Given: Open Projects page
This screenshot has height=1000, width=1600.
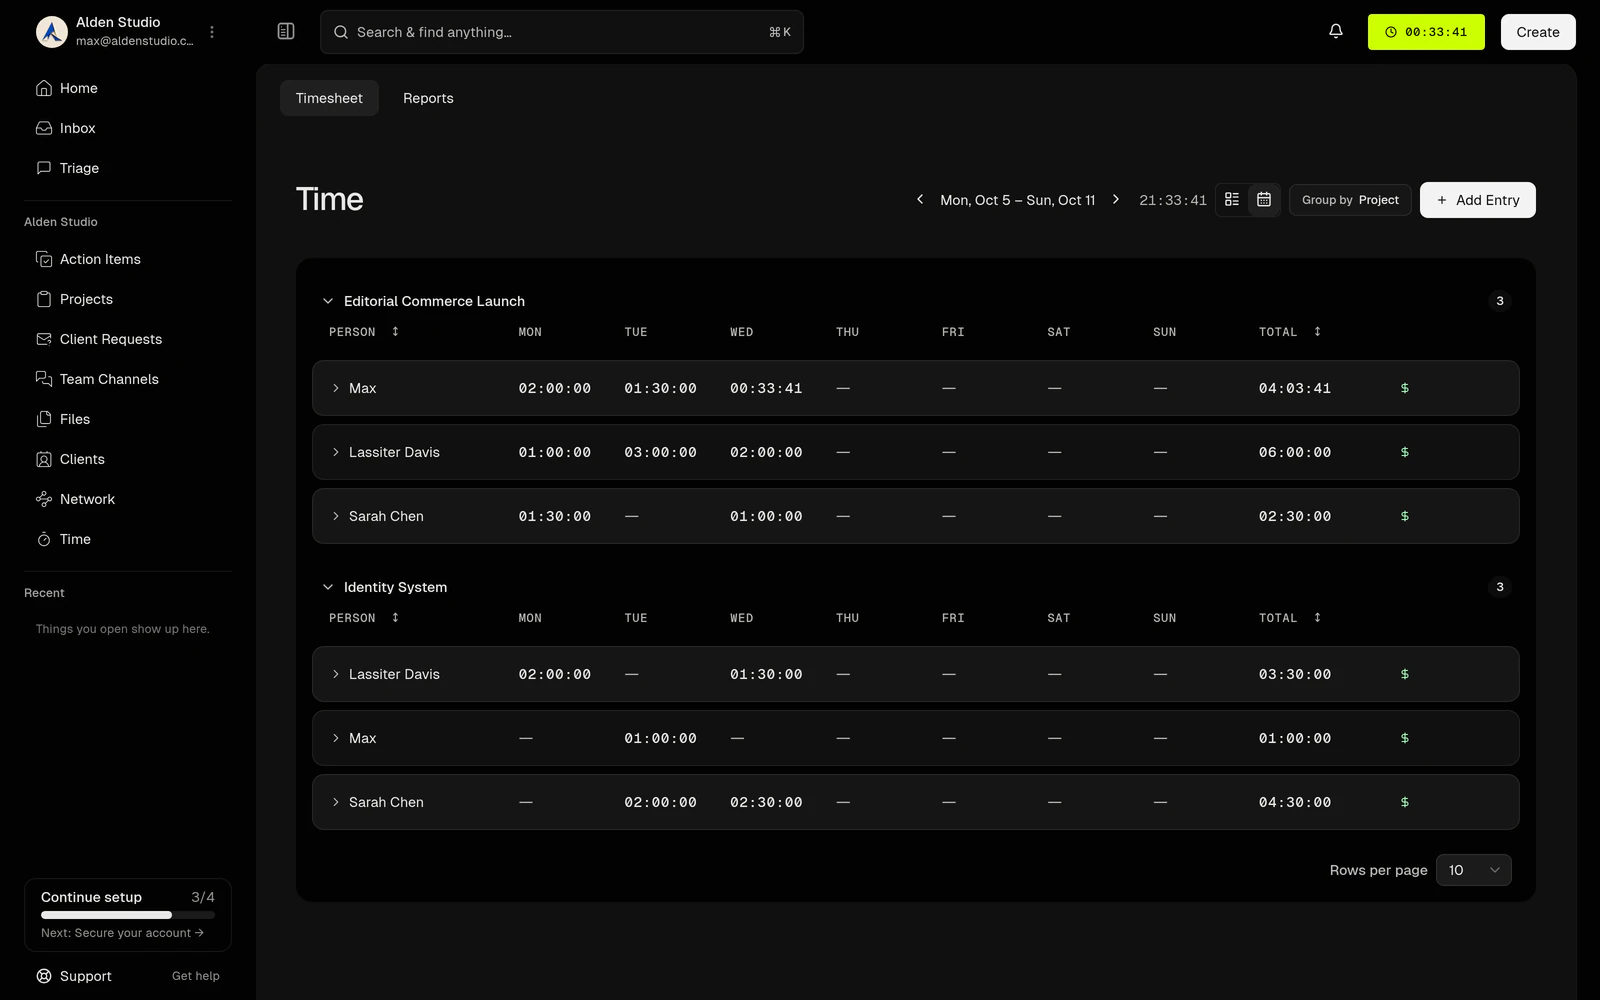Looking at the screenshot, I should (x=128, y=299).
